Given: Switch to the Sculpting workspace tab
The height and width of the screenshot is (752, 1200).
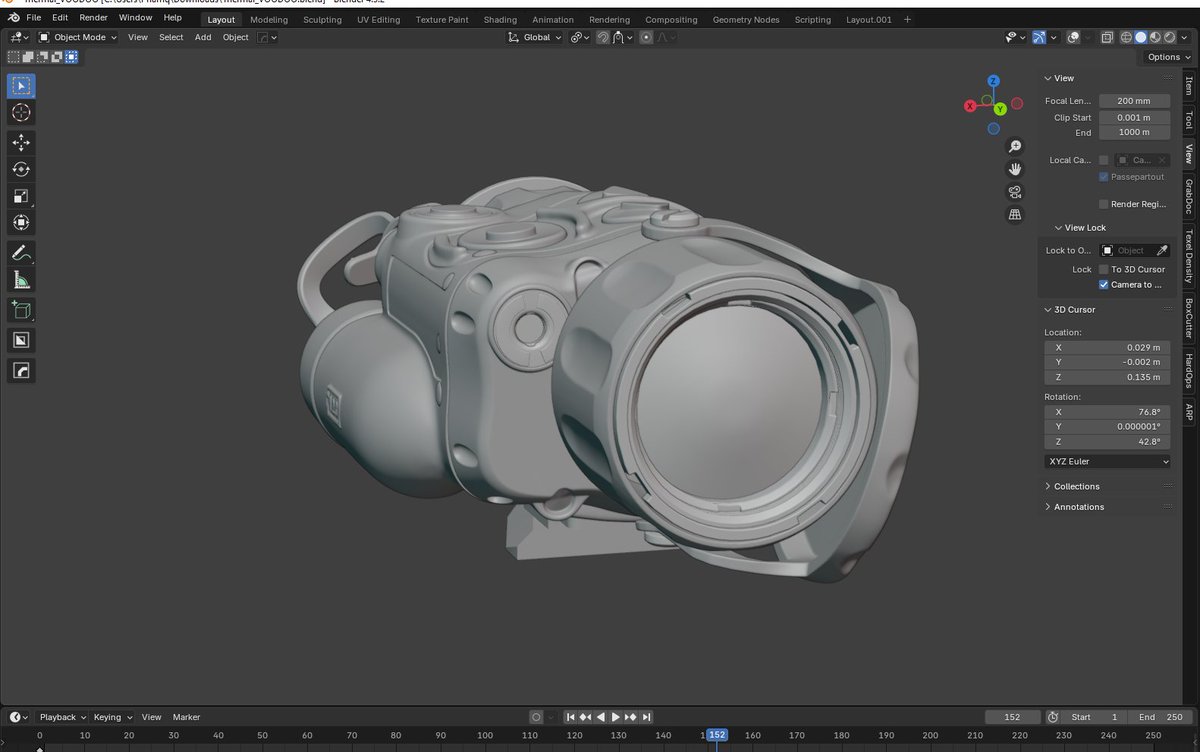Looking at the screenshot, I should [322, 19].
